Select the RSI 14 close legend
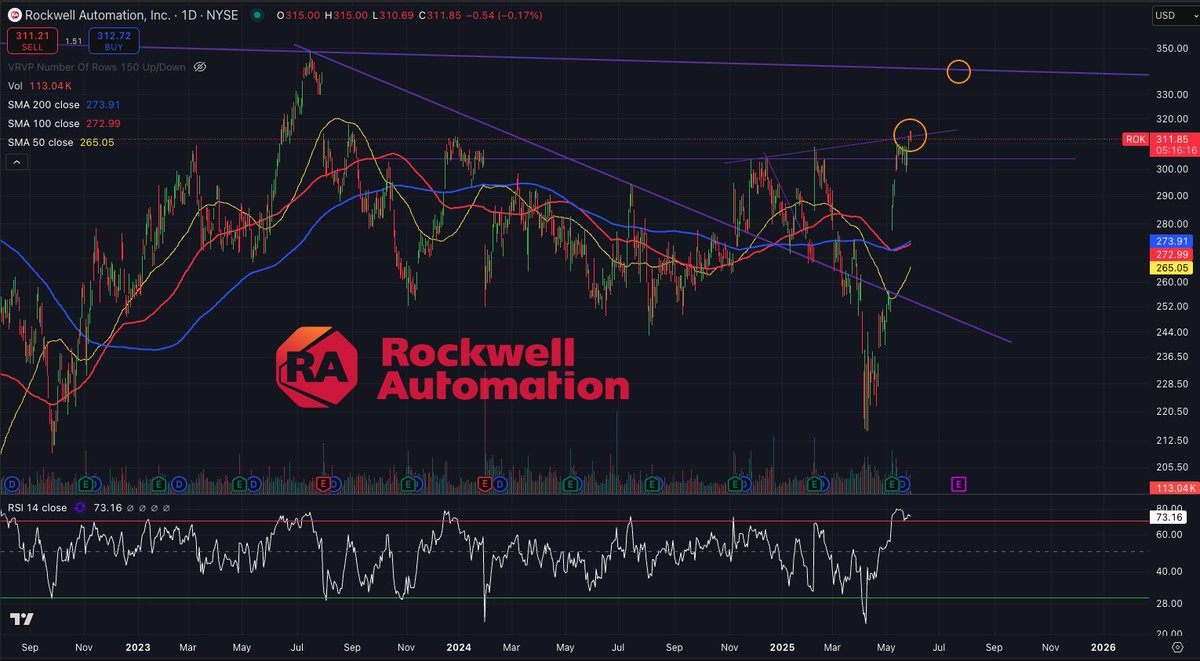This screenshot has width=1200, height=661. point(38,508)
